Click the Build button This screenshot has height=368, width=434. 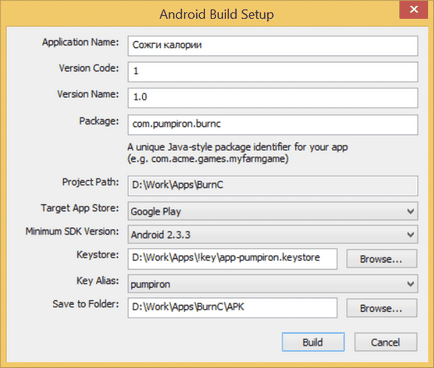(313, 342)
